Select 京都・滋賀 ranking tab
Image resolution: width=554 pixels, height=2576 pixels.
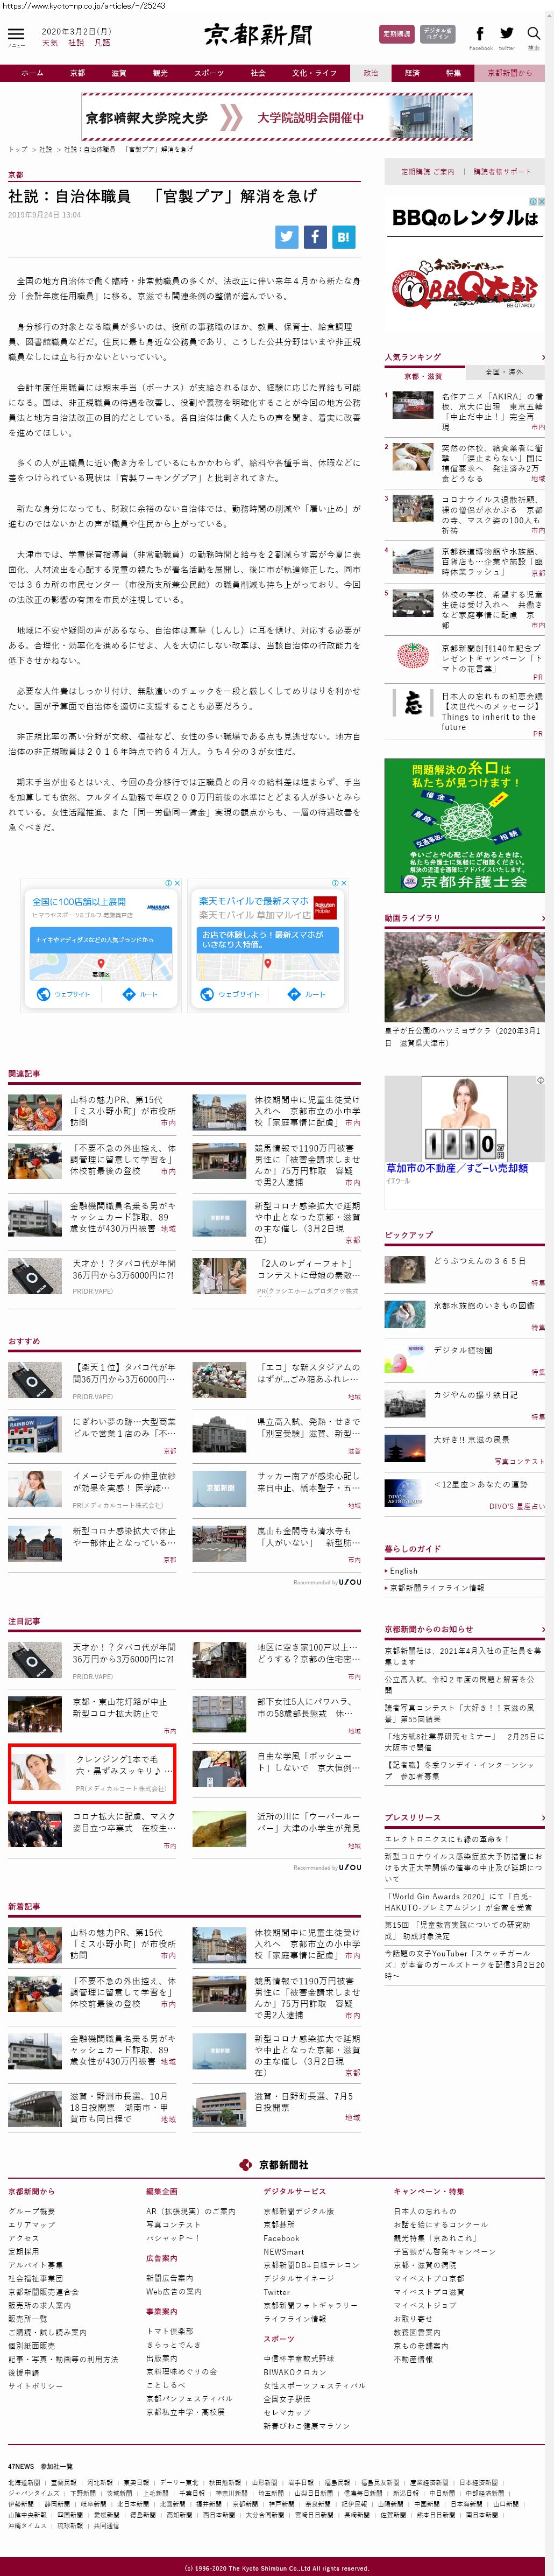point(424,376)
